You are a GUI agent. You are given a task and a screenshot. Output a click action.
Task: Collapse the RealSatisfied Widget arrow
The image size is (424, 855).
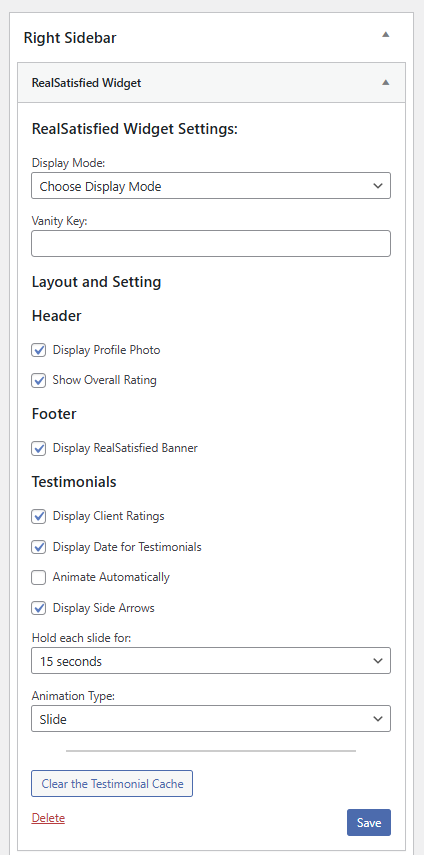point(385,82)
